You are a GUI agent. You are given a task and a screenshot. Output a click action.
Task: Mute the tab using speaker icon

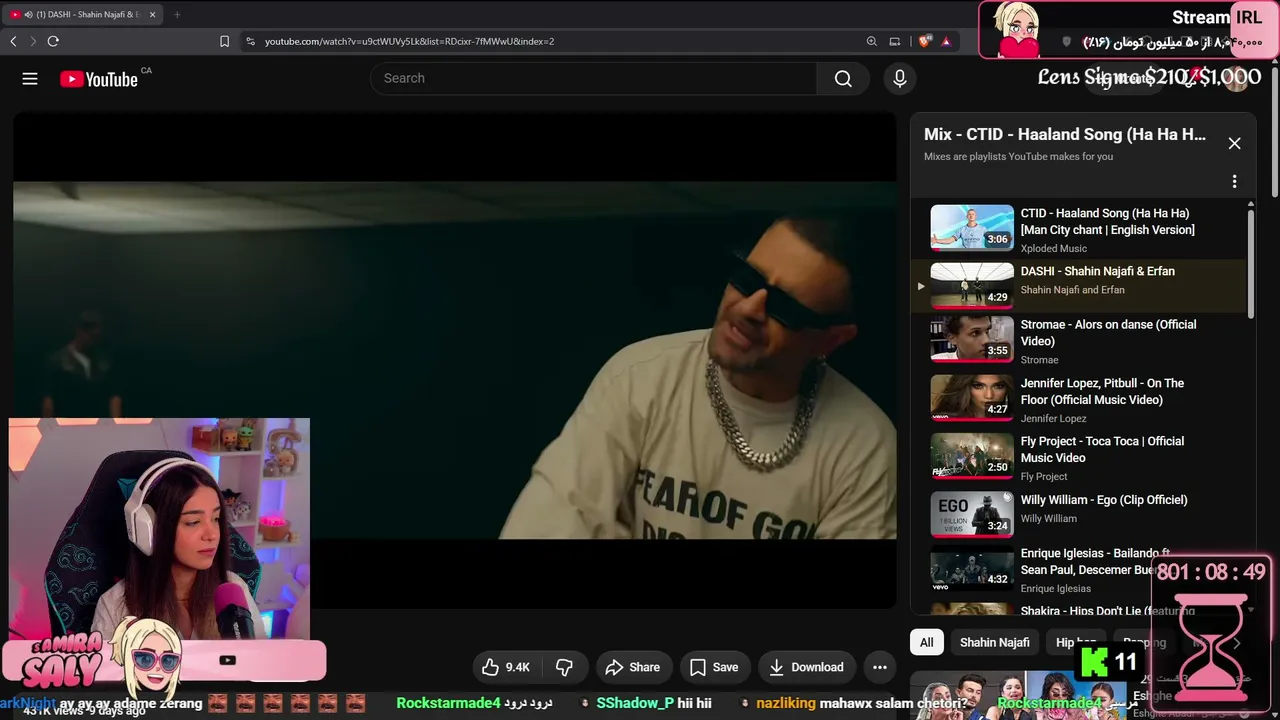coord(27,15)
